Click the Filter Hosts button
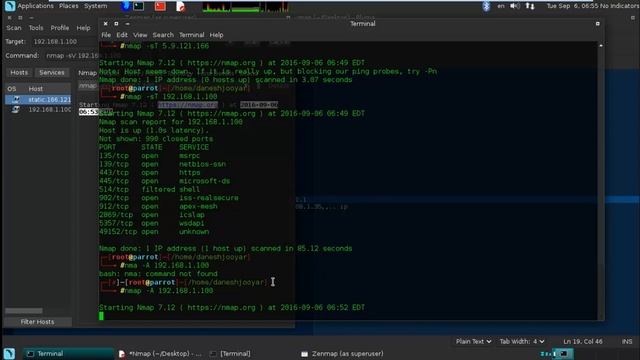 (38, 322)
